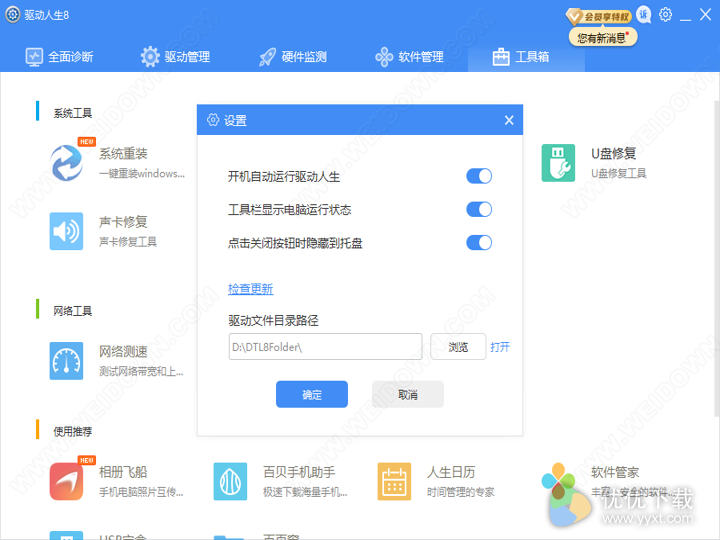Toggle 点击关闭按钮时隐藏到托盘 switch

point(479,242)
